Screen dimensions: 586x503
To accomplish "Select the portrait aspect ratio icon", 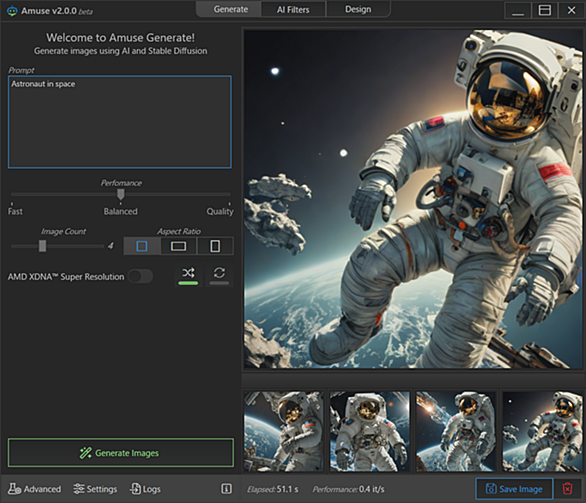I will [215, 246].
